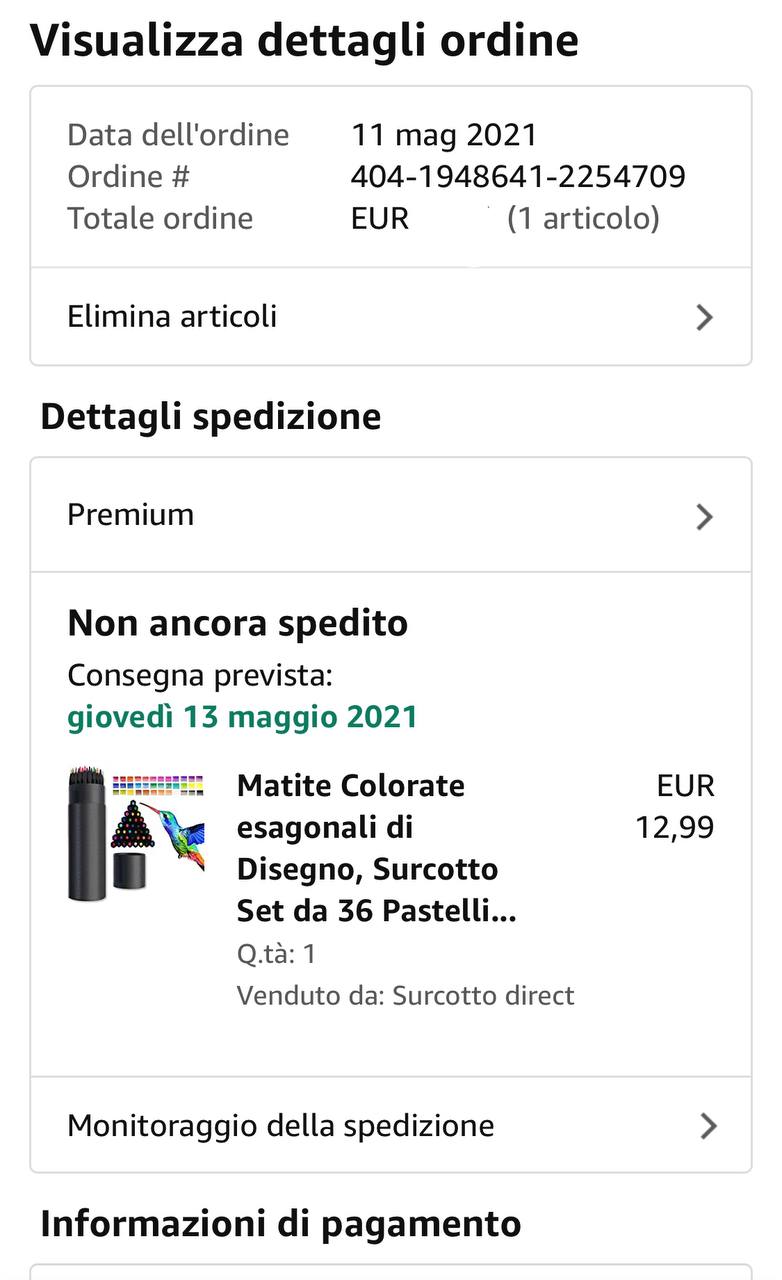The height and width of the screenshot is (1280, 782).
Task: Click the (1 articolo) item count
Action: click(x=583, y=219)
